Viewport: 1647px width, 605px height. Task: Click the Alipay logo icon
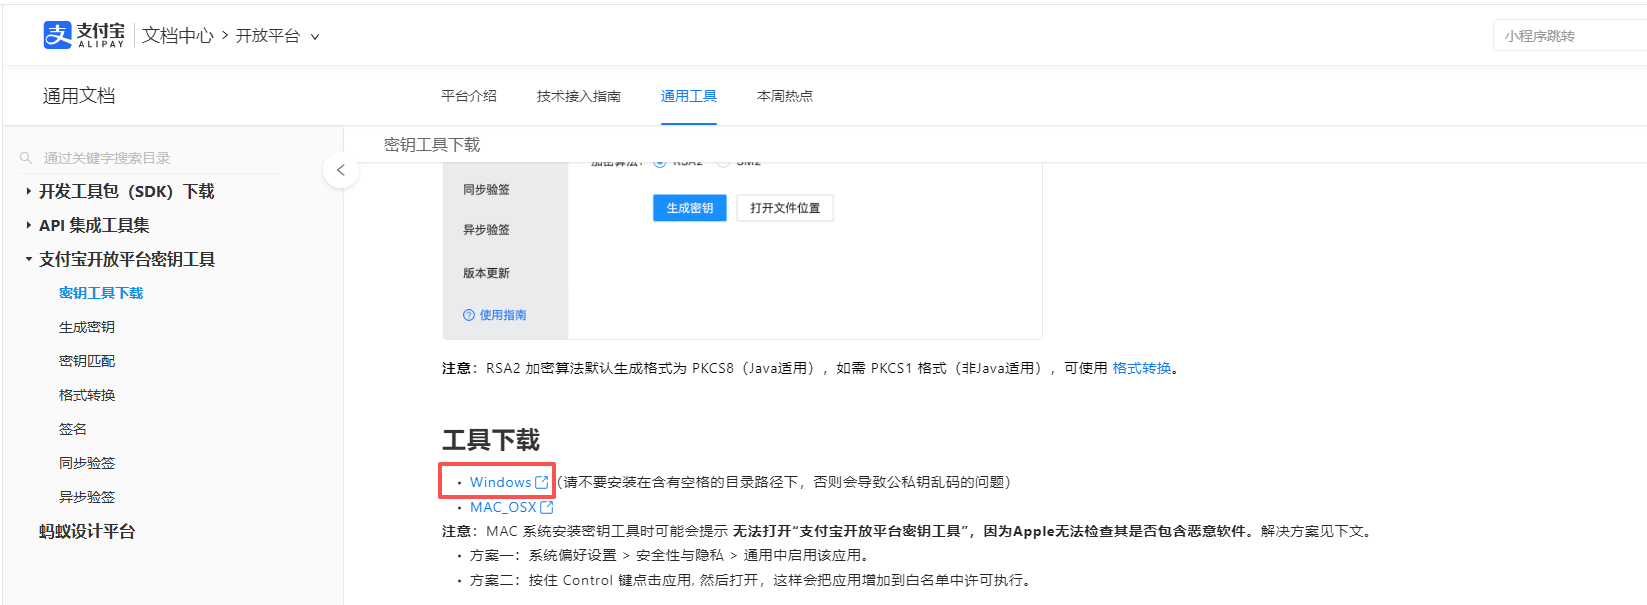click(58, 35)
